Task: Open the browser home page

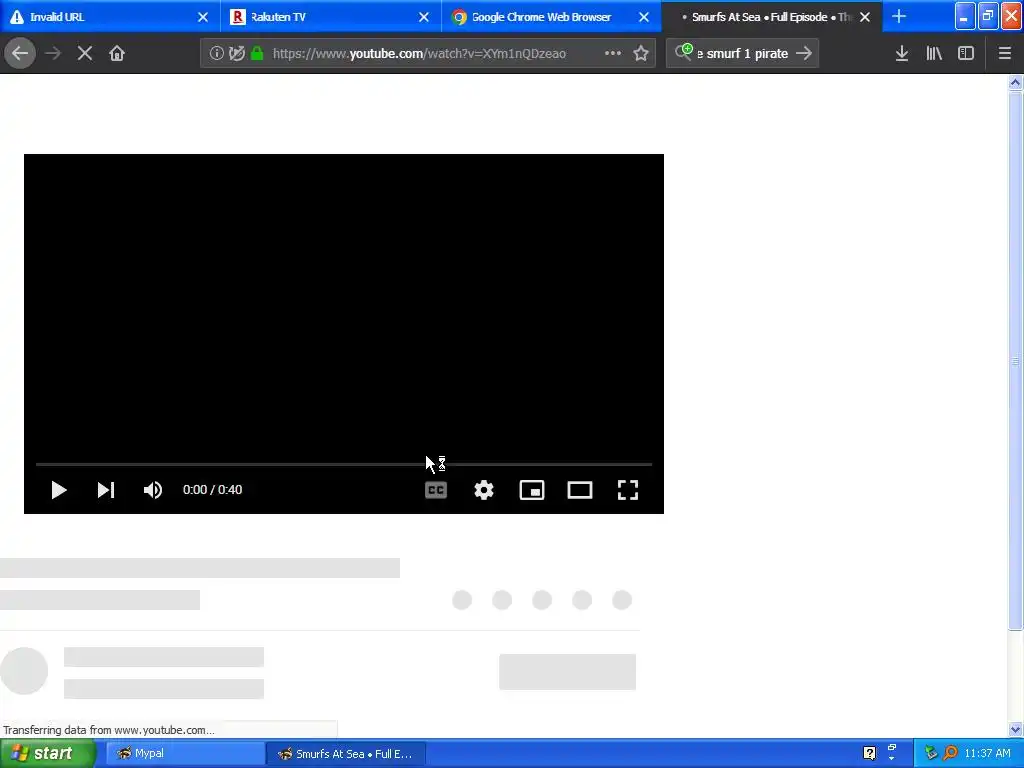Action: (117, 54)
